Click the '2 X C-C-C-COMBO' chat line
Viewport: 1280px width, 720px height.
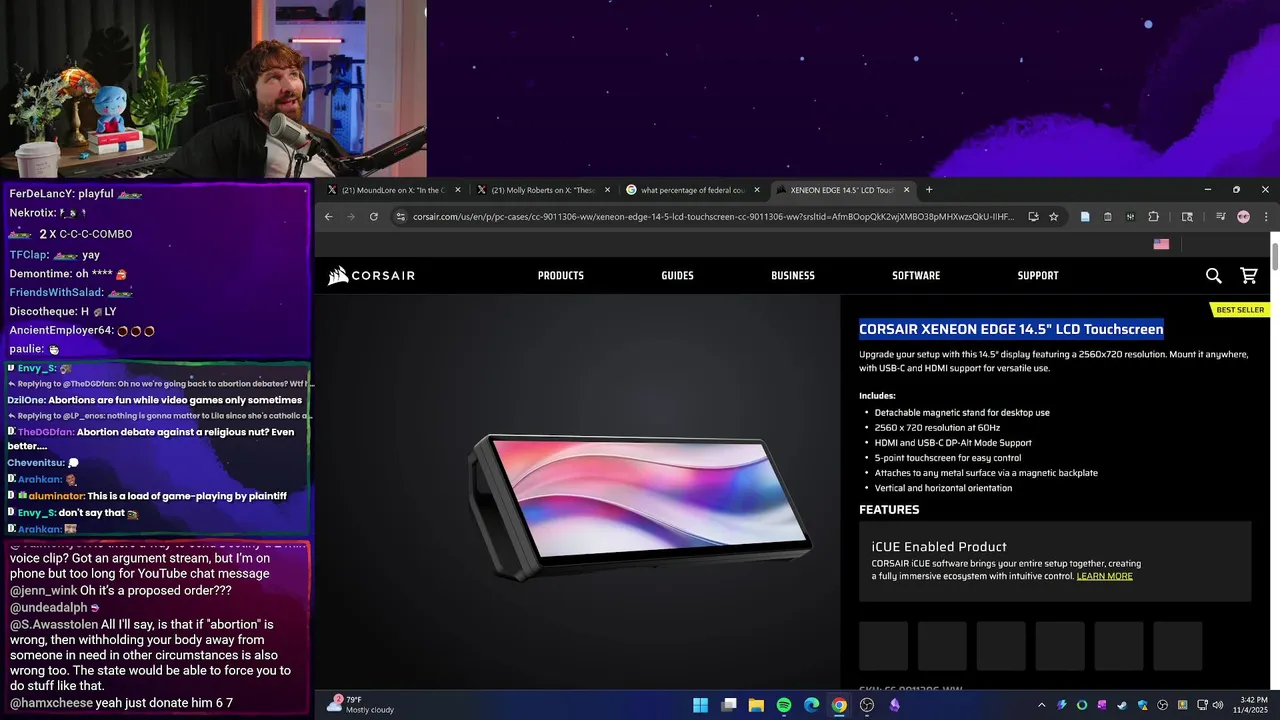tap(72, 233)
